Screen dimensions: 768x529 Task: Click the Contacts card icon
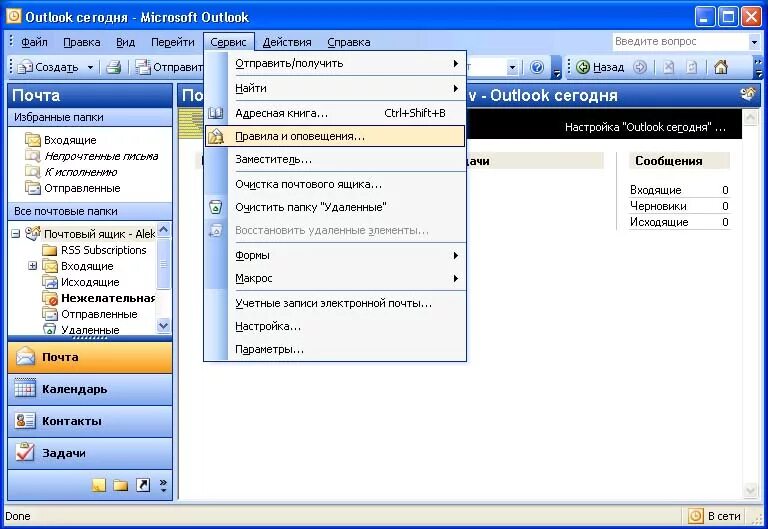click(x=25, y=420)
